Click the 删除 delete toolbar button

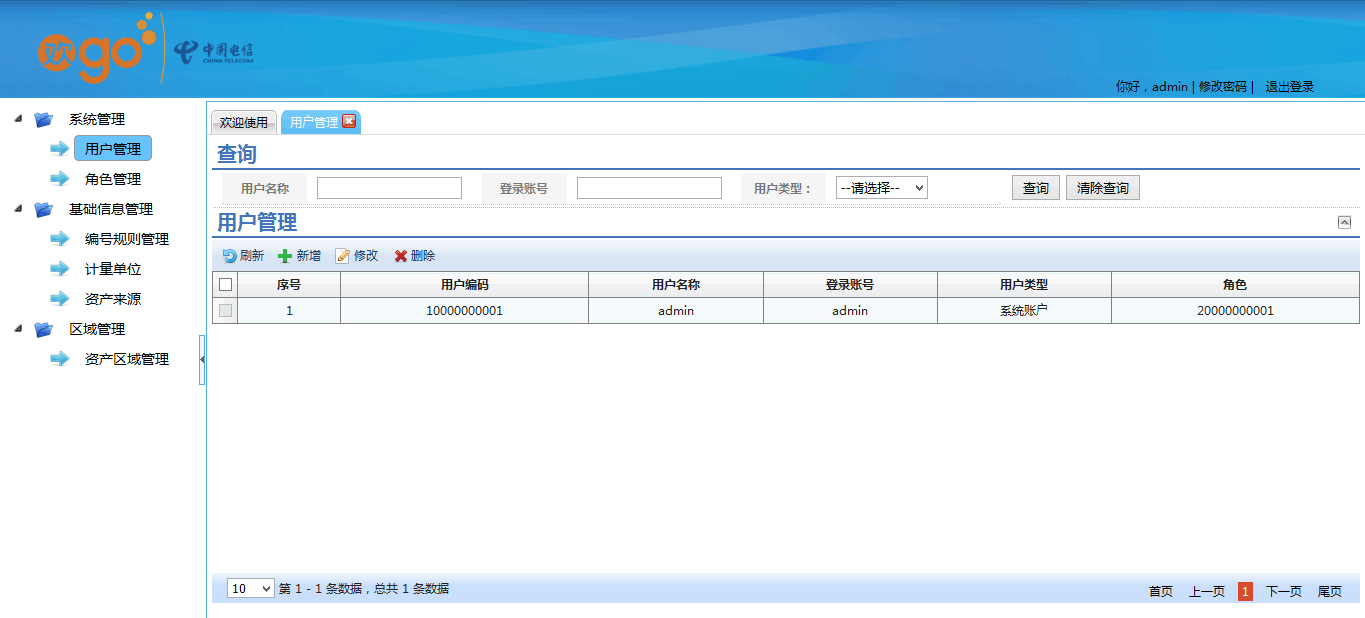point(414,256)
